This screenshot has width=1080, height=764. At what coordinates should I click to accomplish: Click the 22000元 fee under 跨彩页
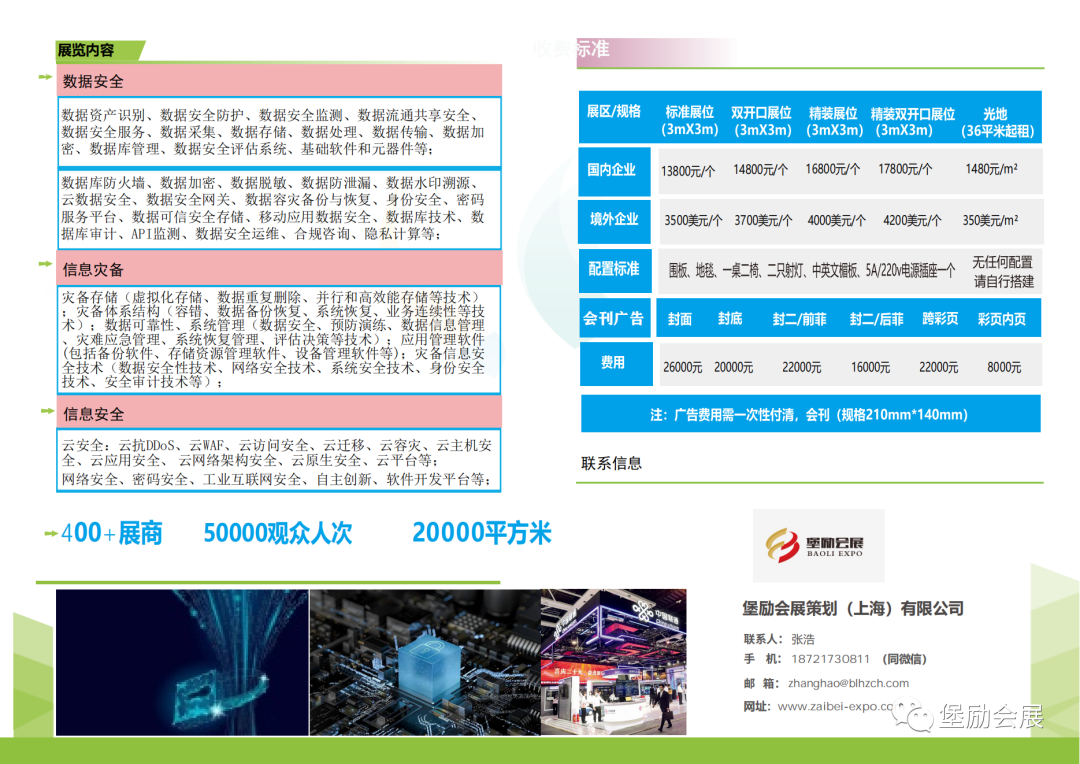coord(939,367)
